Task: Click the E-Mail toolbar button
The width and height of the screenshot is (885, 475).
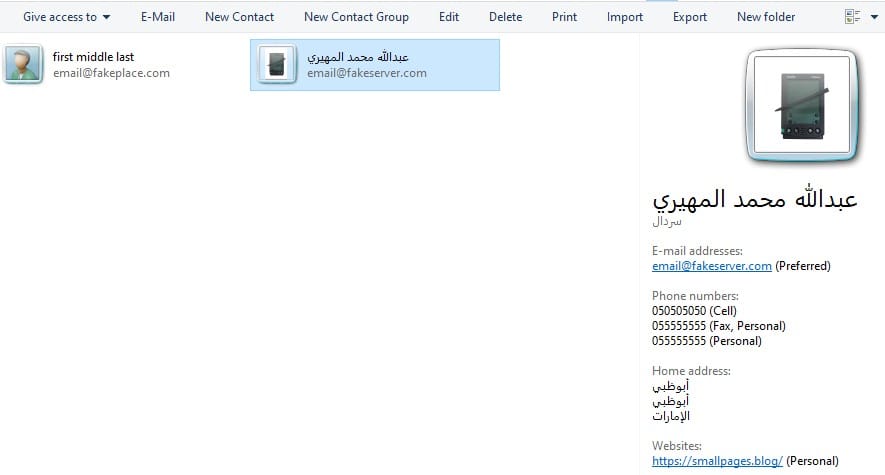Action: 158,17
